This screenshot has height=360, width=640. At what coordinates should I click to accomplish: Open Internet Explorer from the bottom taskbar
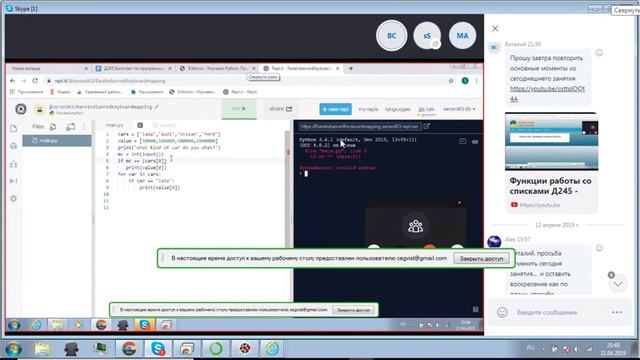point(272,349)
